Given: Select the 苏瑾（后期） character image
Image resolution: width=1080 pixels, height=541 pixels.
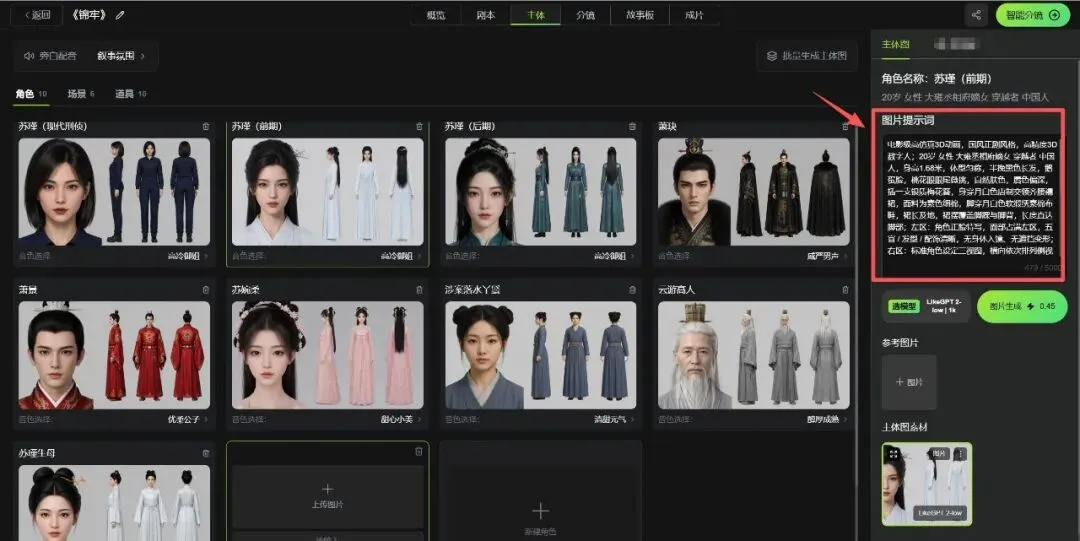Looking at the screenshot, I should click(x=541, y=192).
